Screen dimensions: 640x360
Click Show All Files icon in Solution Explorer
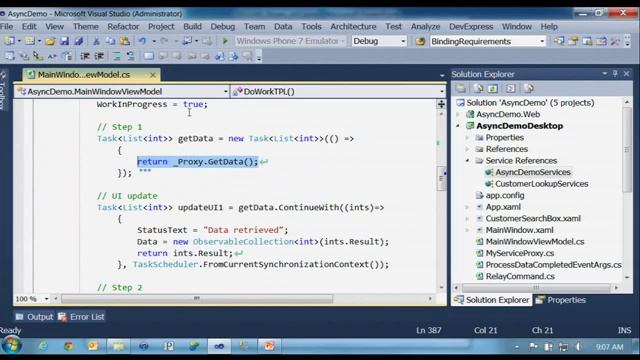click(x=478, y=88)
